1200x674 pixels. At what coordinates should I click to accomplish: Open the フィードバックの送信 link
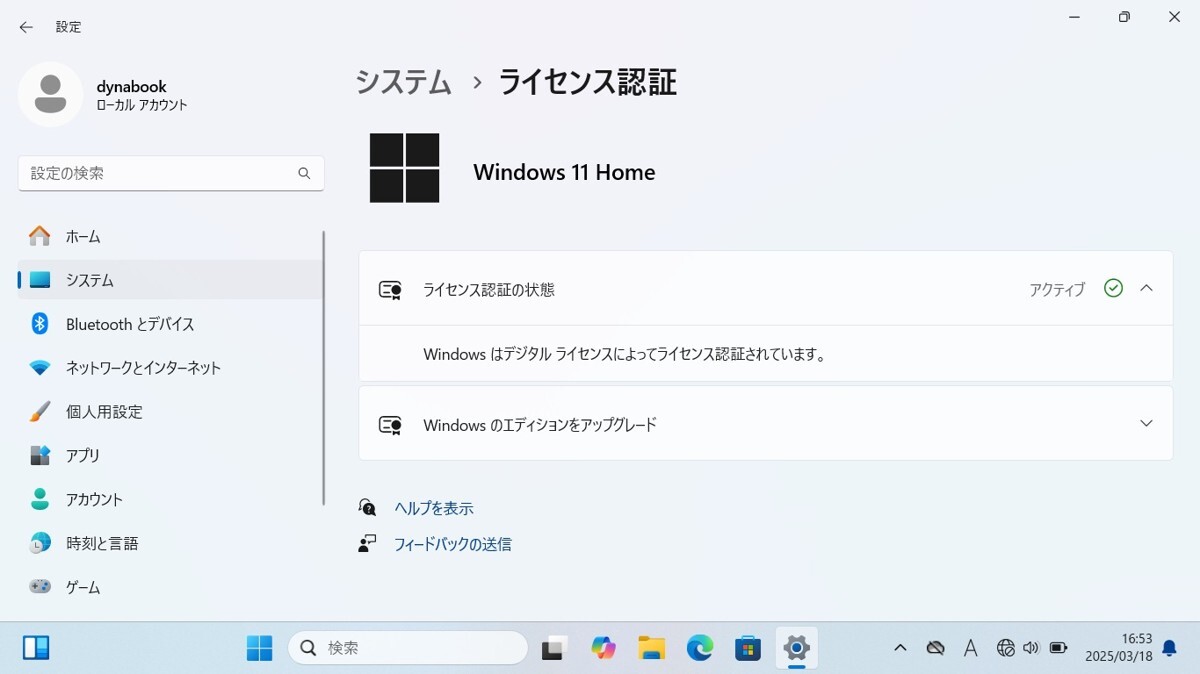tap(452, 544)
